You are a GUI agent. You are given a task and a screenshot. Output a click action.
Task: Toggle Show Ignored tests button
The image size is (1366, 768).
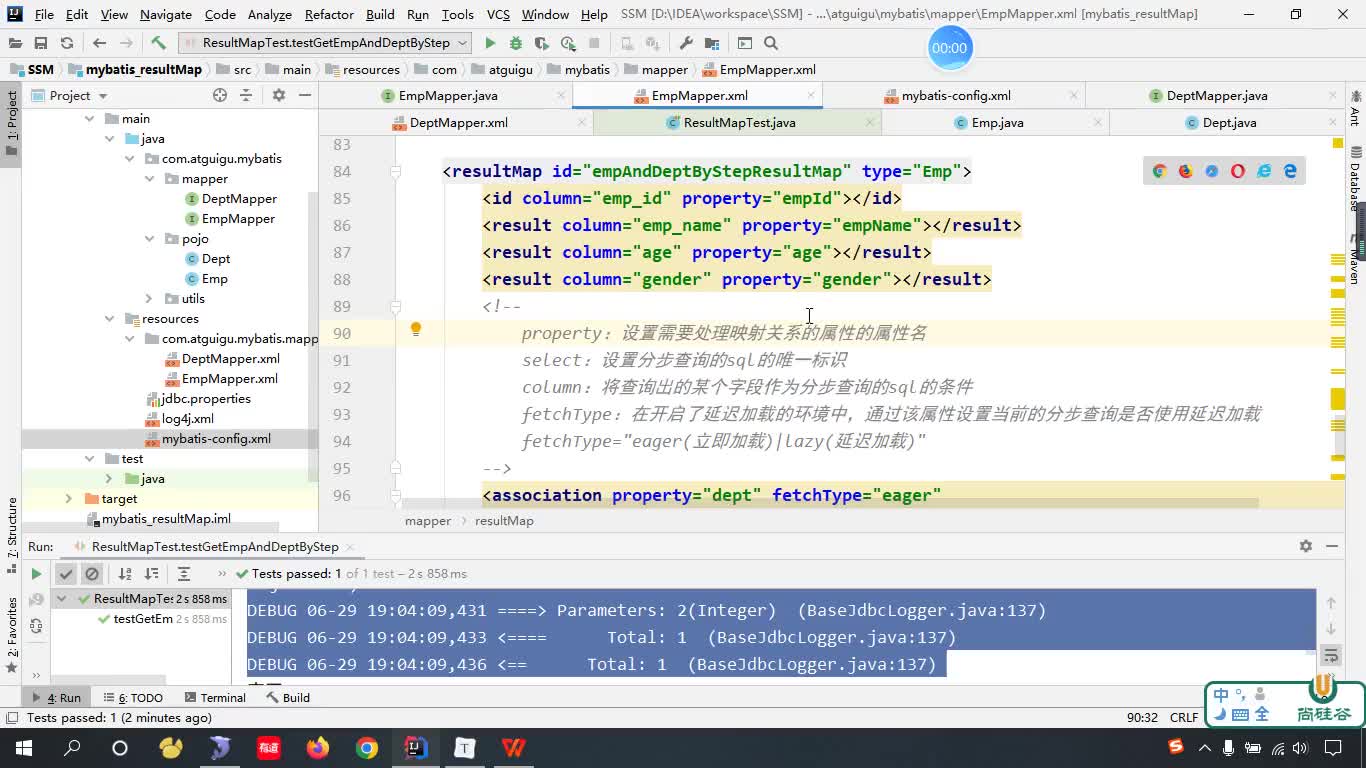(x=92, y=574)
